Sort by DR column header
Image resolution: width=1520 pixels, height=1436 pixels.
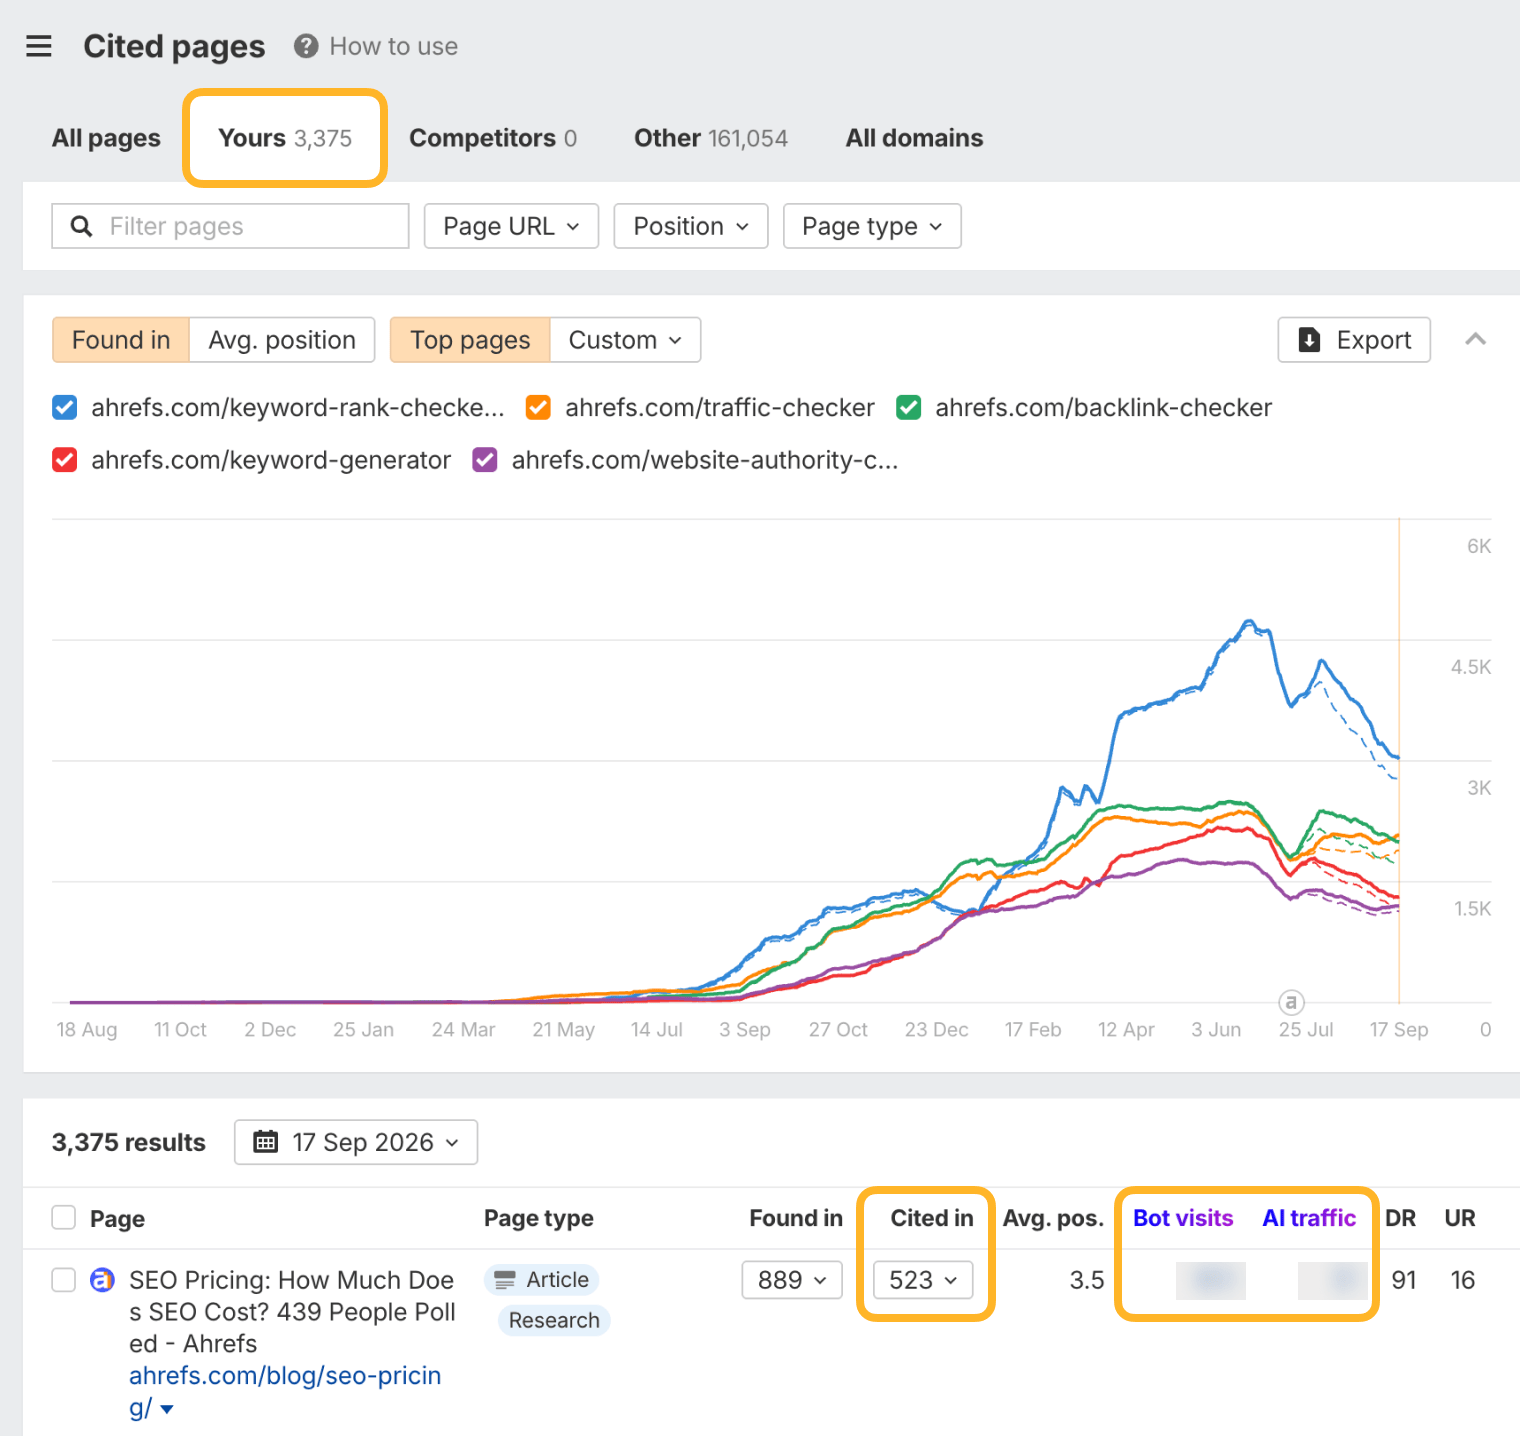1400,1217
